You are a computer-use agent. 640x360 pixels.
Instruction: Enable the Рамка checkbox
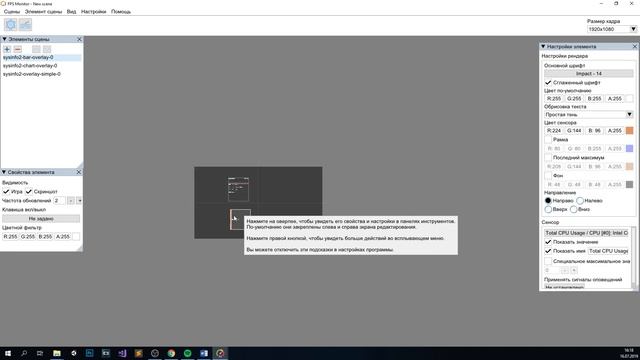click(x=548, y=140)
